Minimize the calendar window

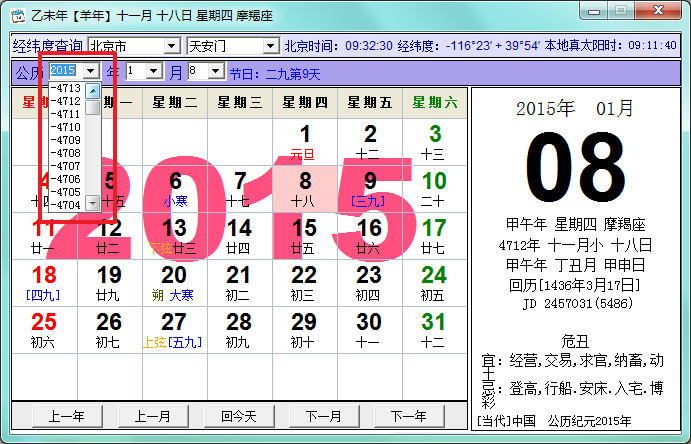tap(594, 11)
